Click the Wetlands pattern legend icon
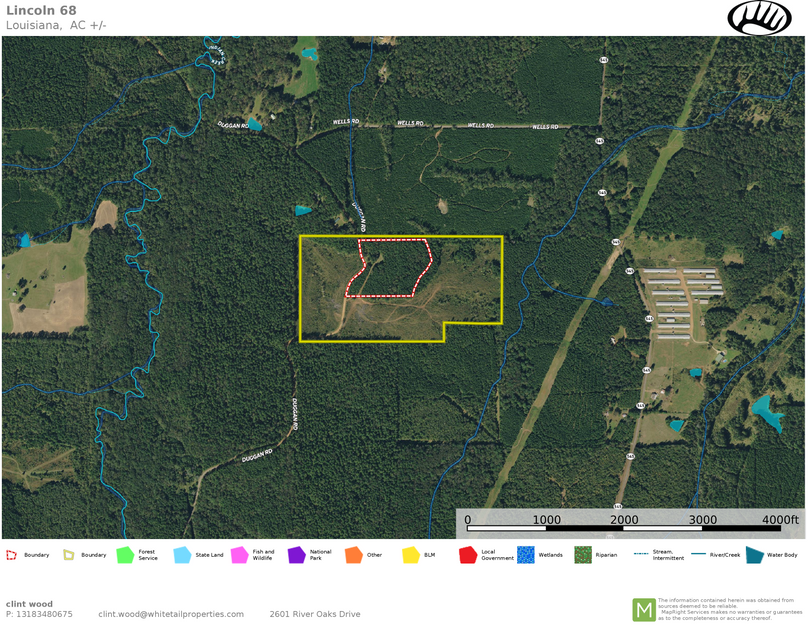The height and width of the screenshot is (625, 808). click(x=525, y=554)
